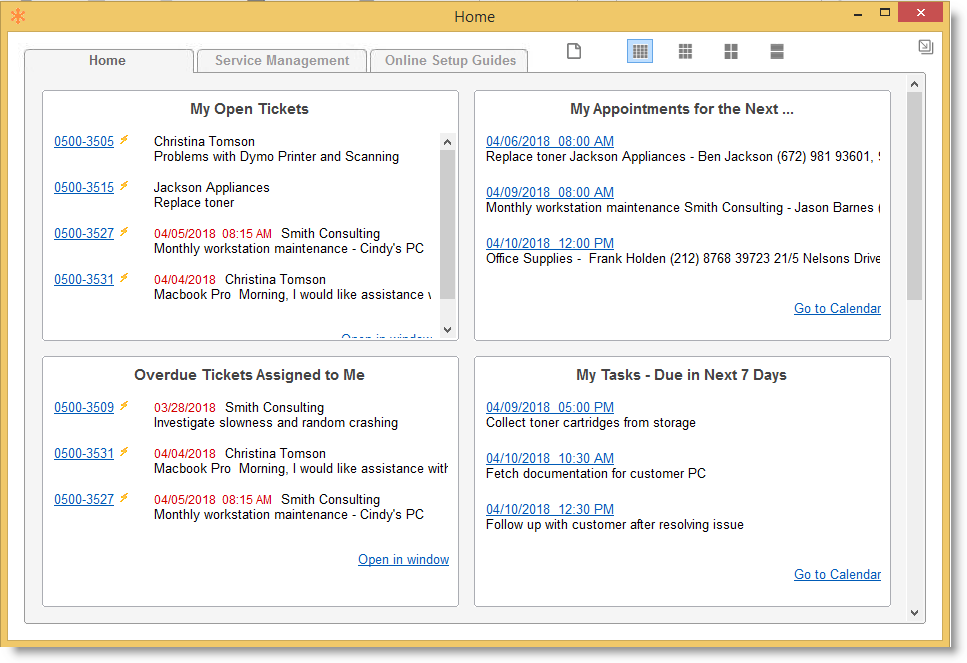Open ticket 0500-3515 in My Open Tickets
967x663 pixels.
[84, 187]
